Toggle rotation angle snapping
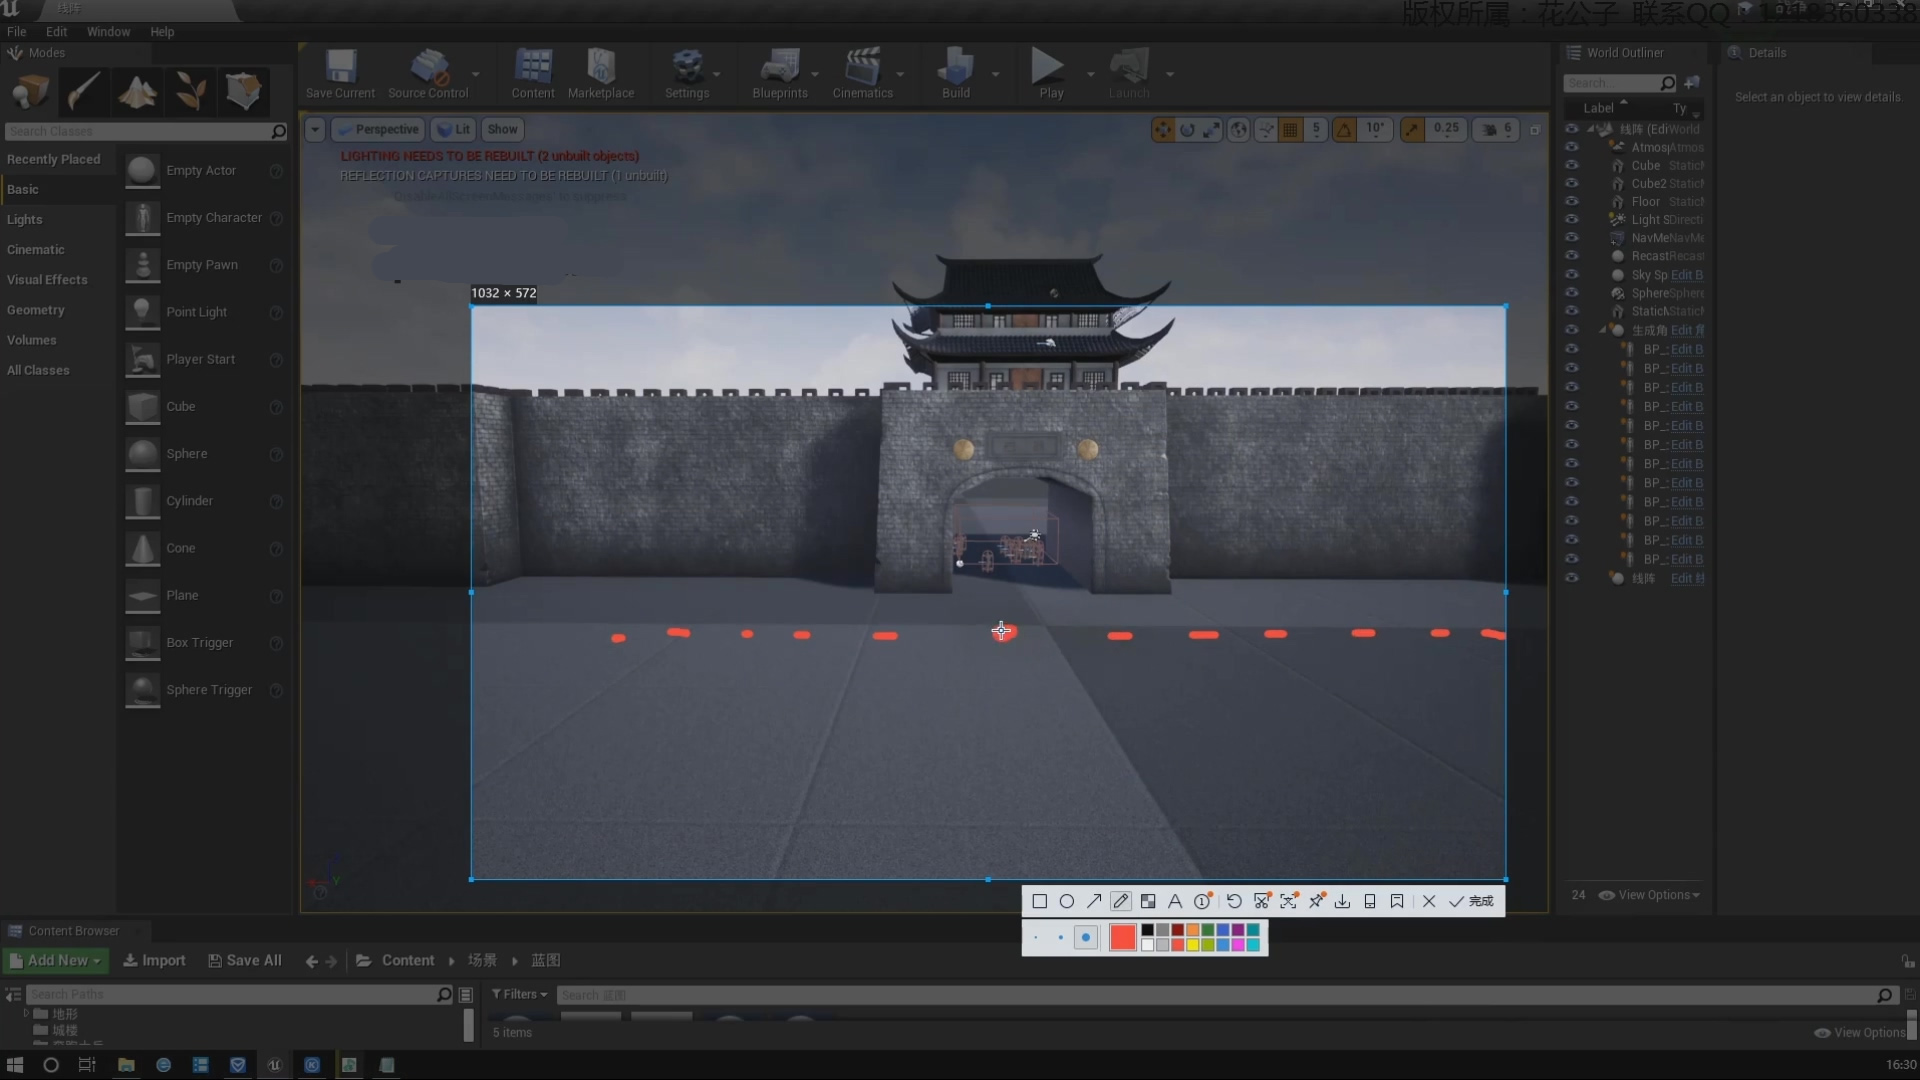Screen dimensions: 1920x1080 (1344, 130)
